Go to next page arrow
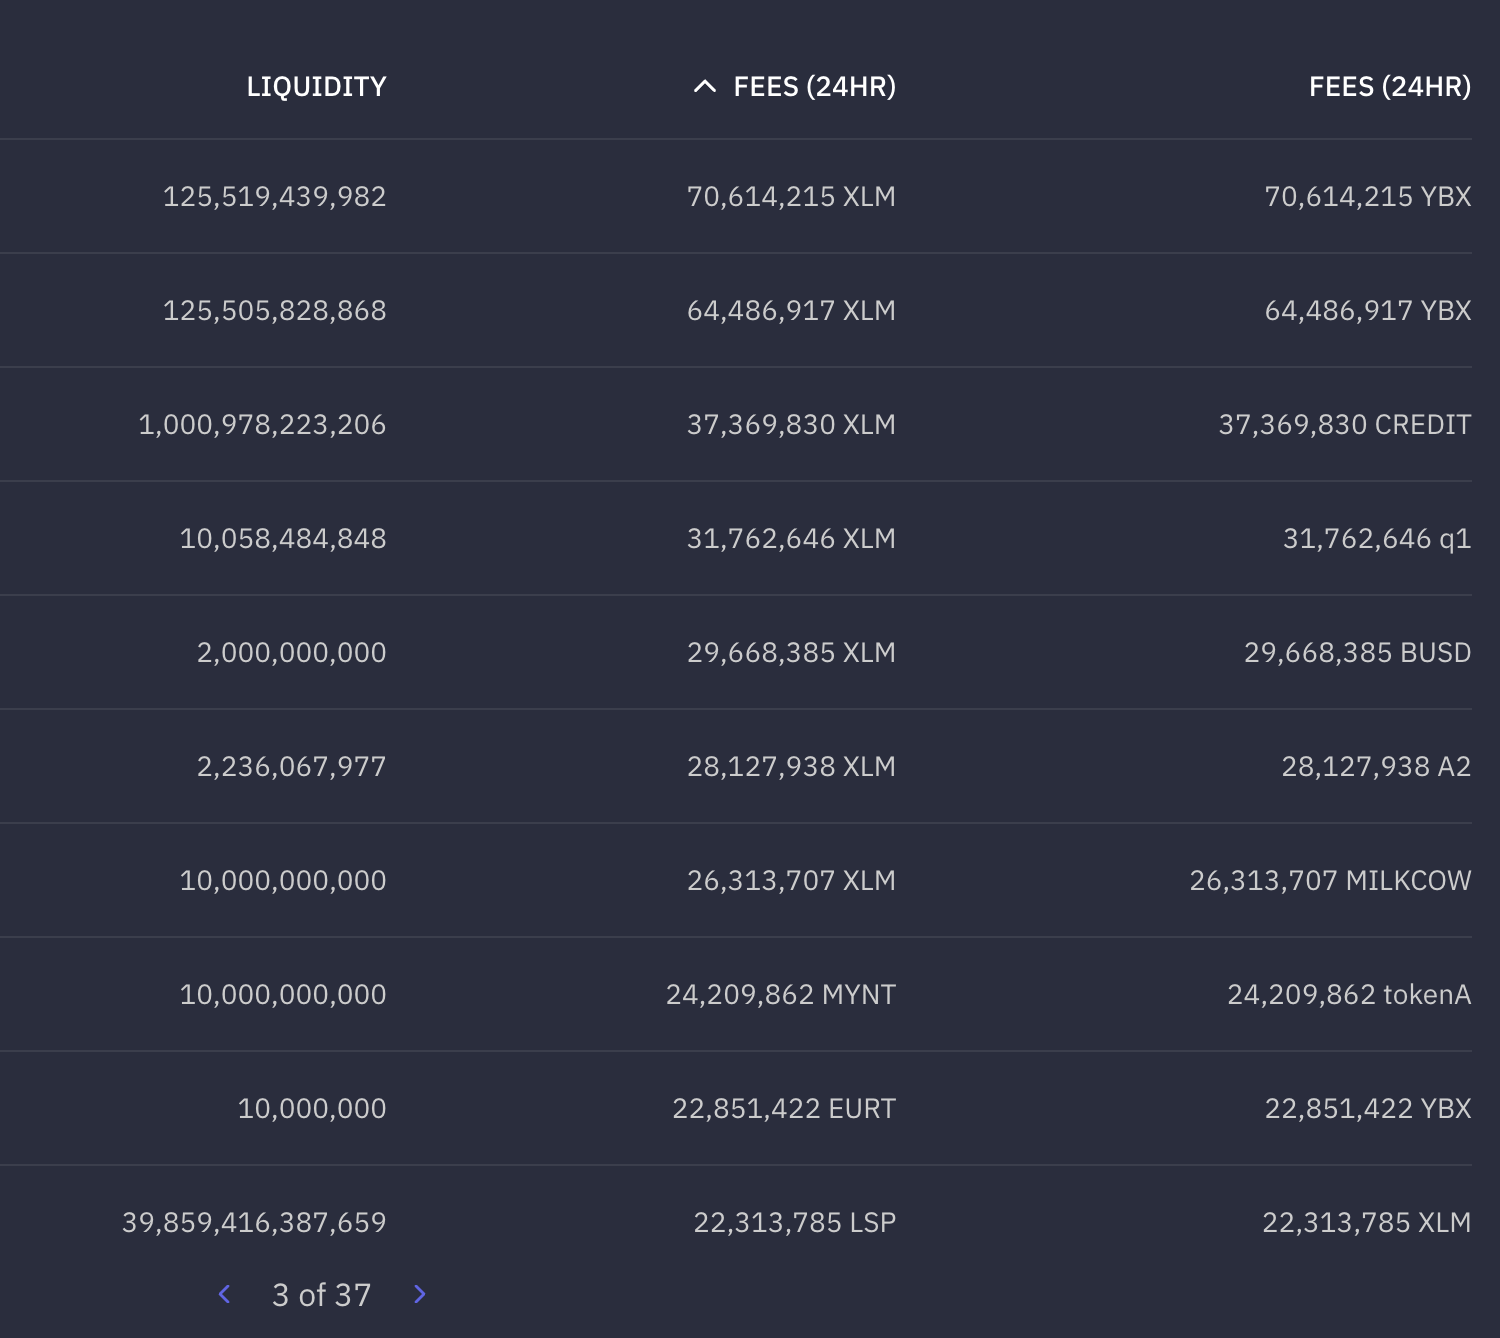Image resolution: width=1500 pixels, height=1338 pixels. (x=419, y=1294)
